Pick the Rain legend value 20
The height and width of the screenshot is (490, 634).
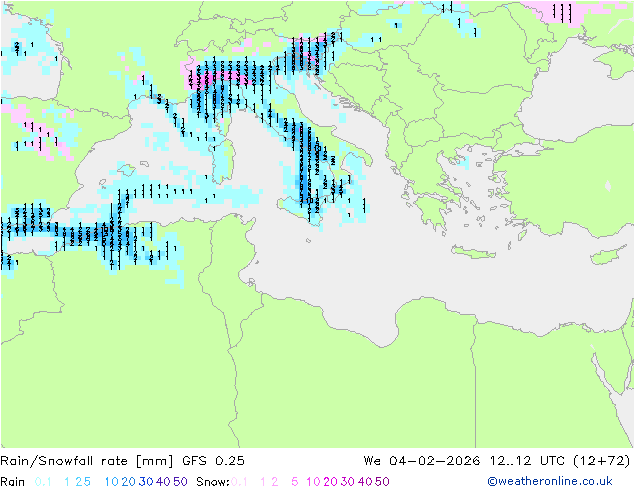pyautogui.click(x=129, y=482)
